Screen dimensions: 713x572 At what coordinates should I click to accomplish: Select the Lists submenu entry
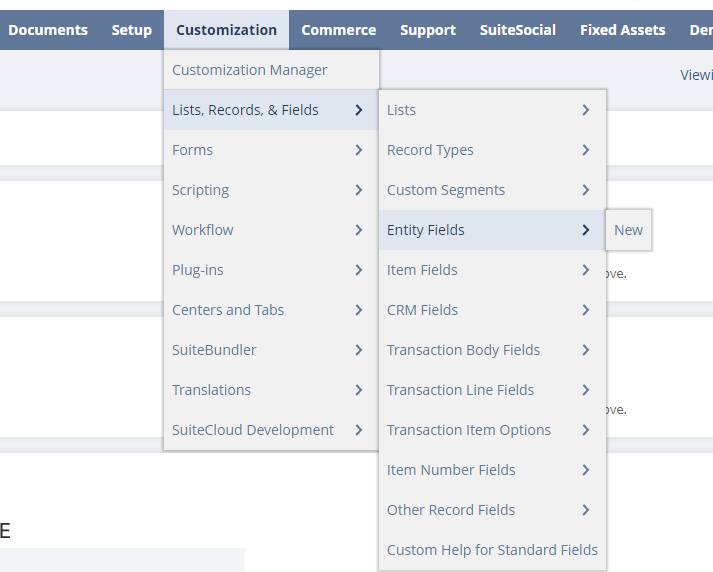492,110
